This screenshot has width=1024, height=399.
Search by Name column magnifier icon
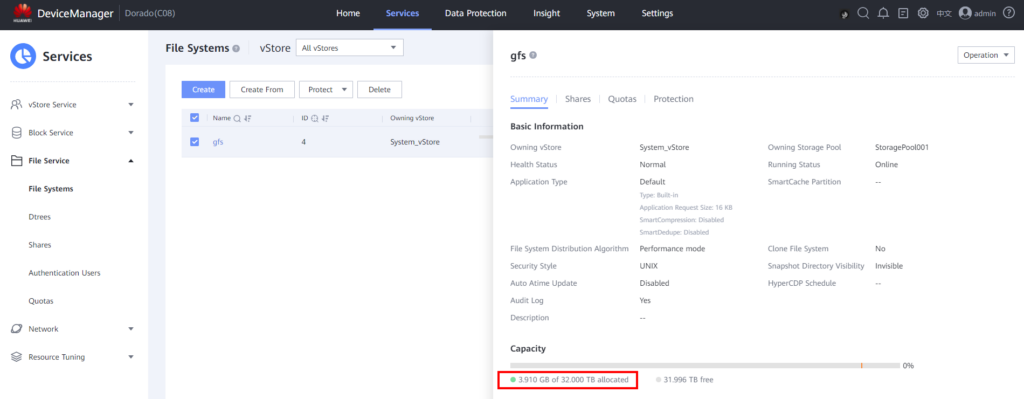(238, 118)
